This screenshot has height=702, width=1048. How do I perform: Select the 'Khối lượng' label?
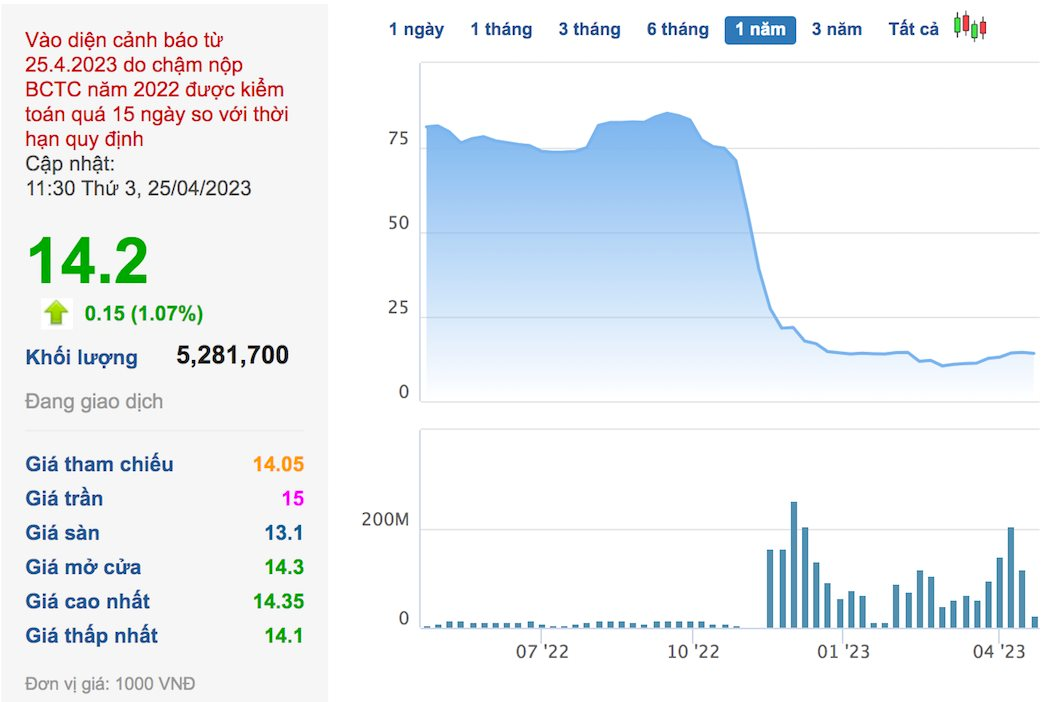(x=82, y=358)
